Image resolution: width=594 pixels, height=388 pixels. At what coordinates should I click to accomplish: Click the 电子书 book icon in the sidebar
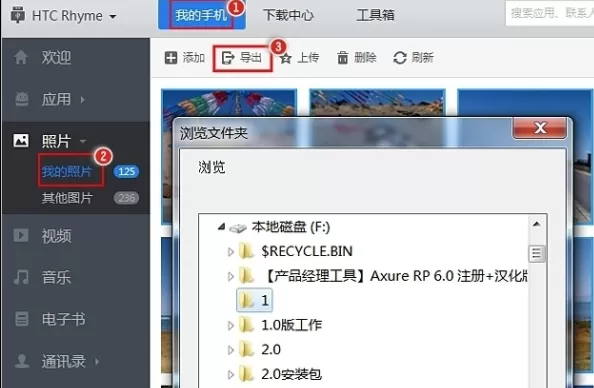(22, 319)
